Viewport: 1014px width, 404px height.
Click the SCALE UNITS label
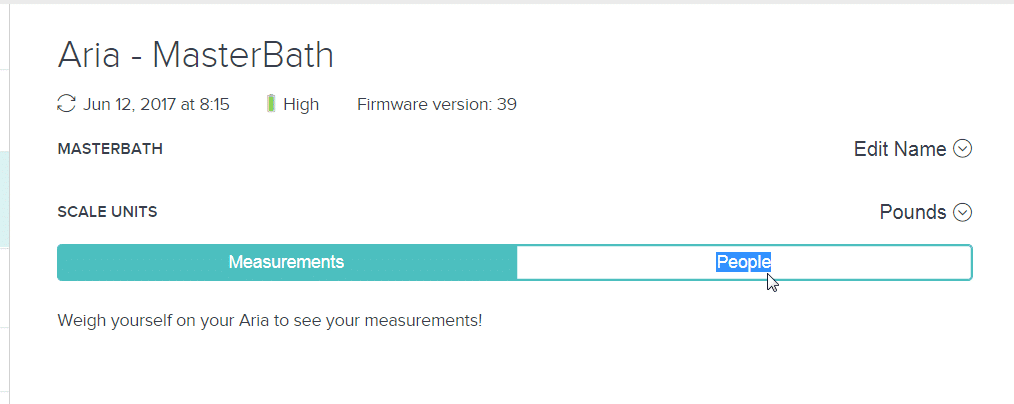coord(107,212)
